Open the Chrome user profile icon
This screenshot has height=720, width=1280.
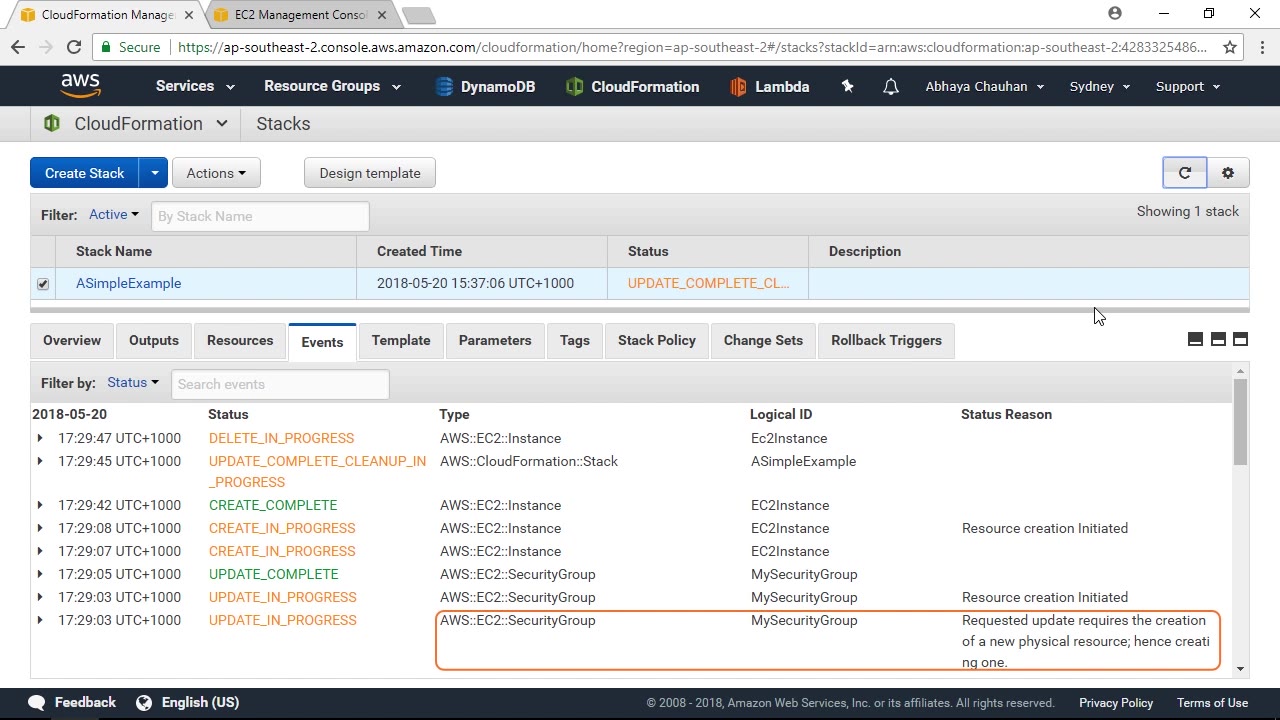coord(1115,14)
